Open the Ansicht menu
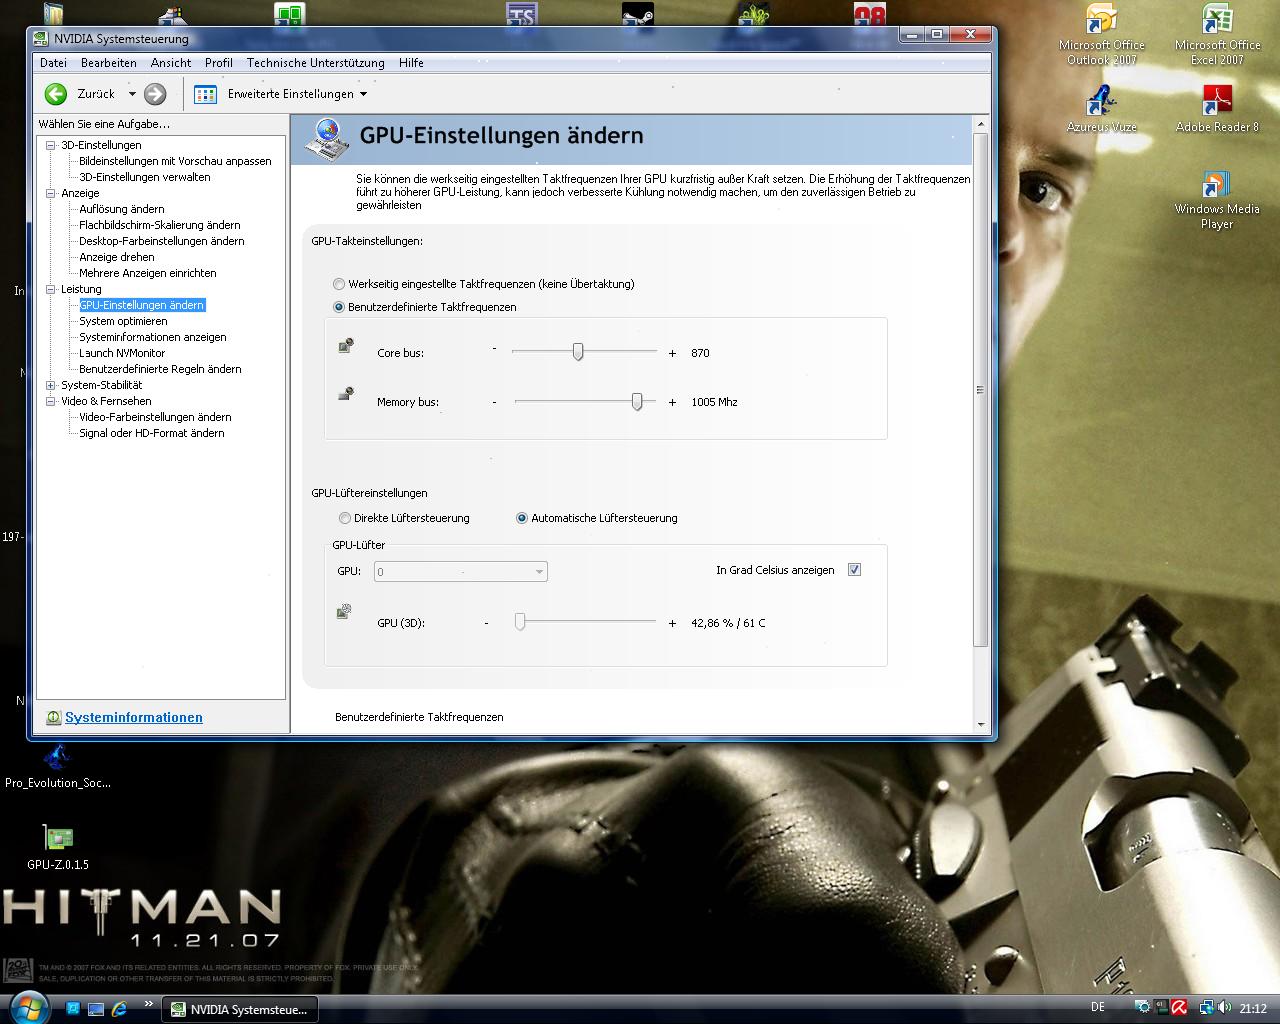Image resolution: width=1280 pixels, height=1024 pixels. 171,62
